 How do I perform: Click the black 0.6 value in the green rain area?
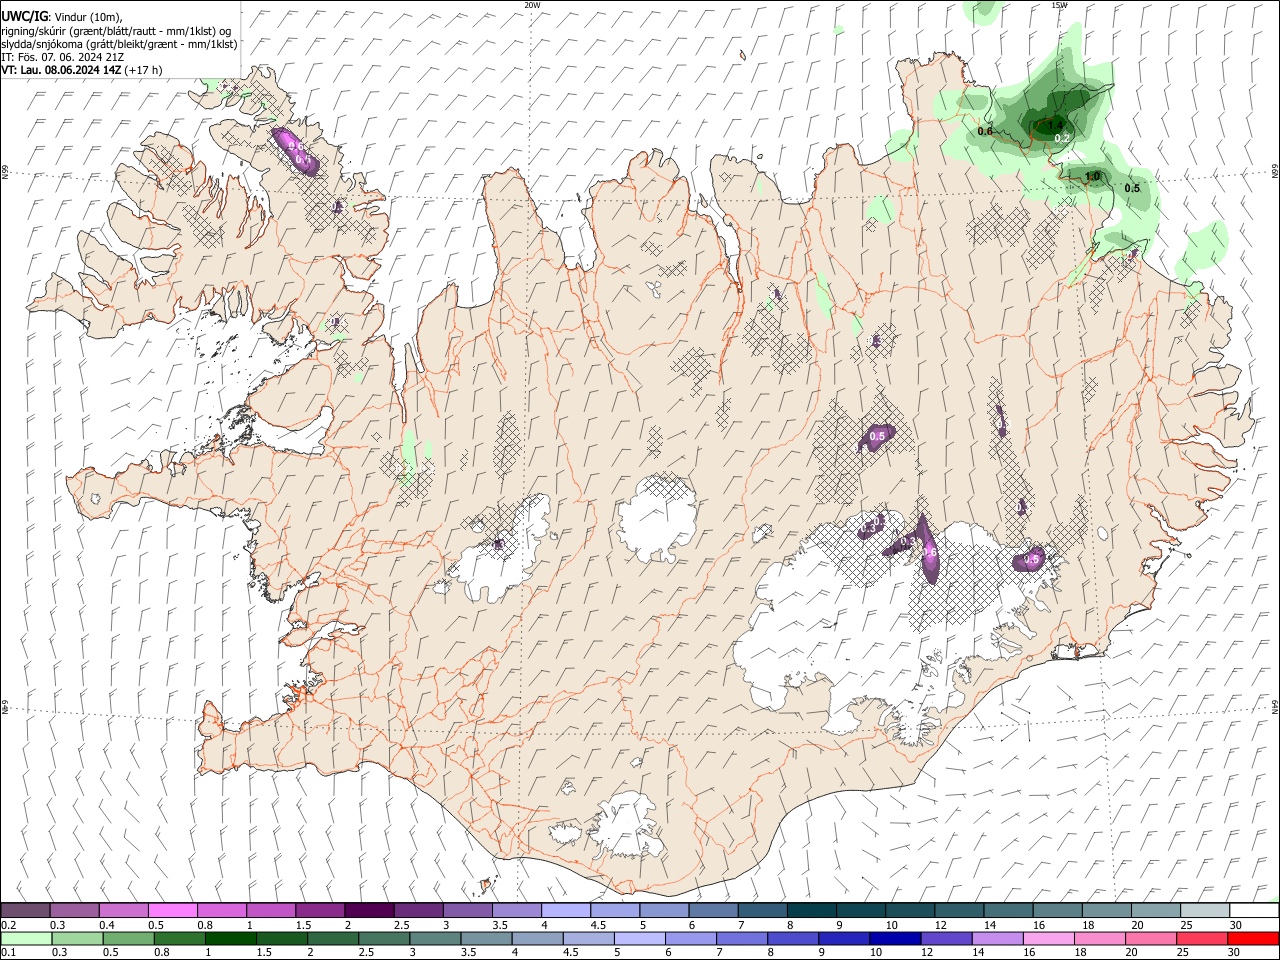click(985, 131)
